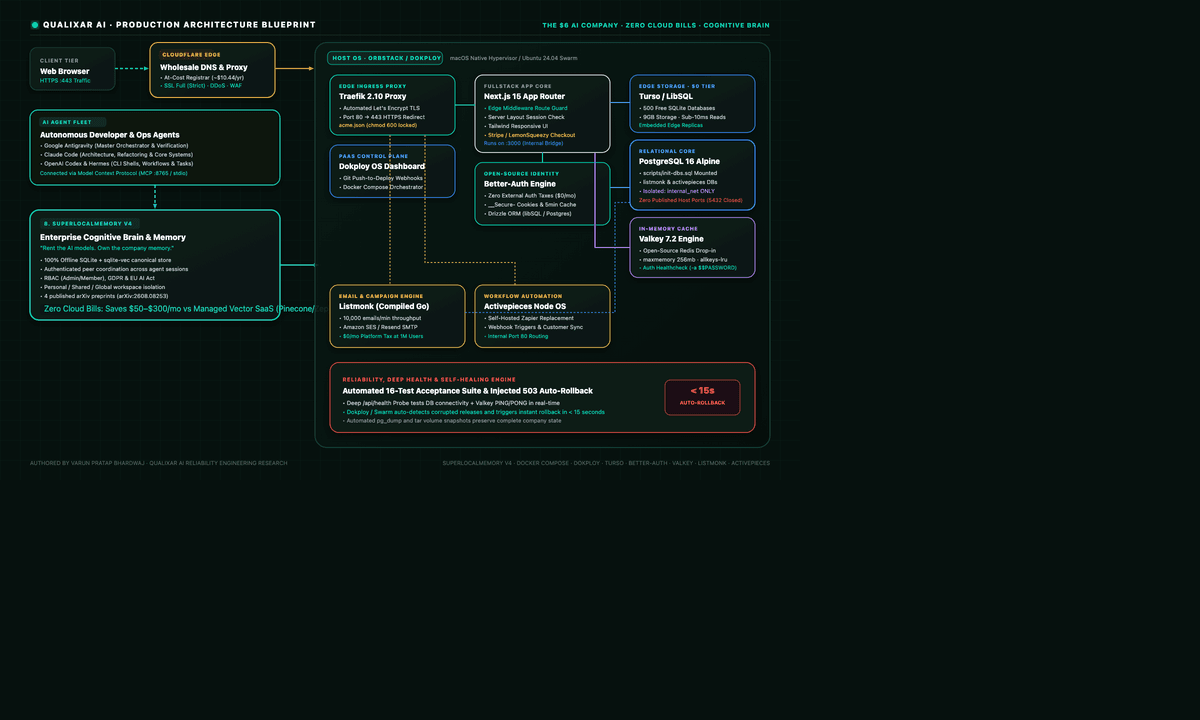Click 'maxmemory 256mb · allkeys-lru' bullet
The width and height of the screenshot is (1200, 720).
pos(684,259)
